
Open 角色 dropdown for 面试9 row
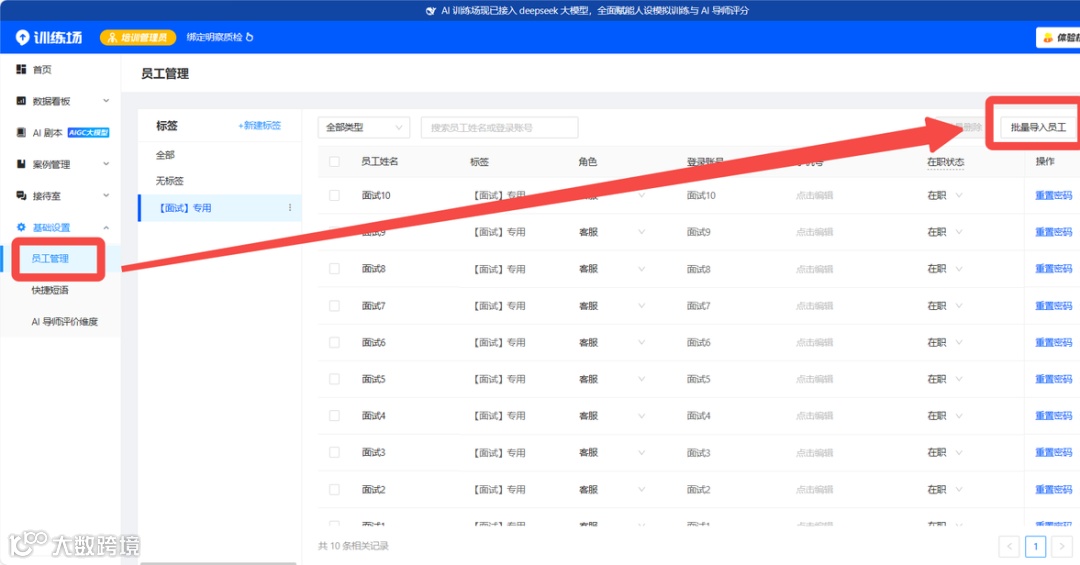point(641,232)
